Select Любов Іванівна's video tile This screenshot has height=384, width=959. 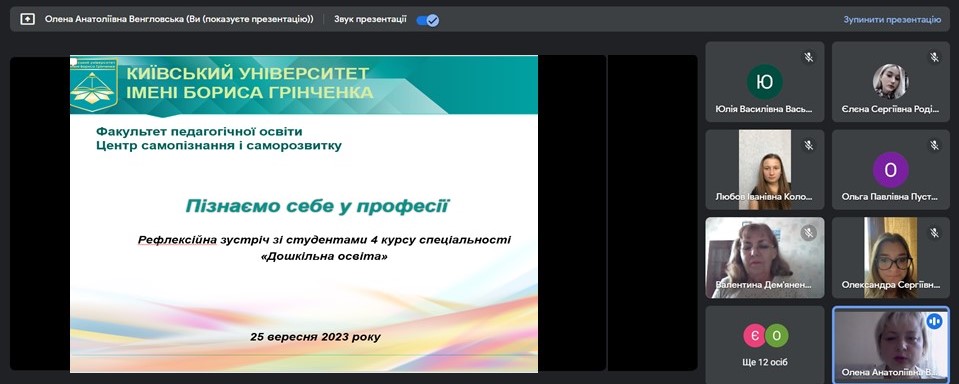tap(765, 169)
